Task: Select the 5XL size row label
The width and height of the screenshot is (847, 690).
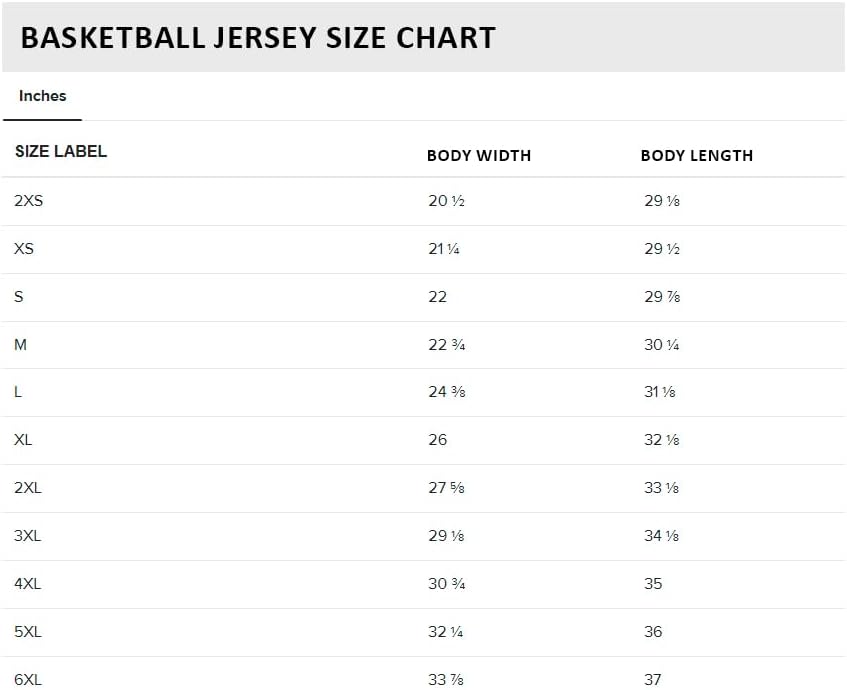Action: pos(28,632)
